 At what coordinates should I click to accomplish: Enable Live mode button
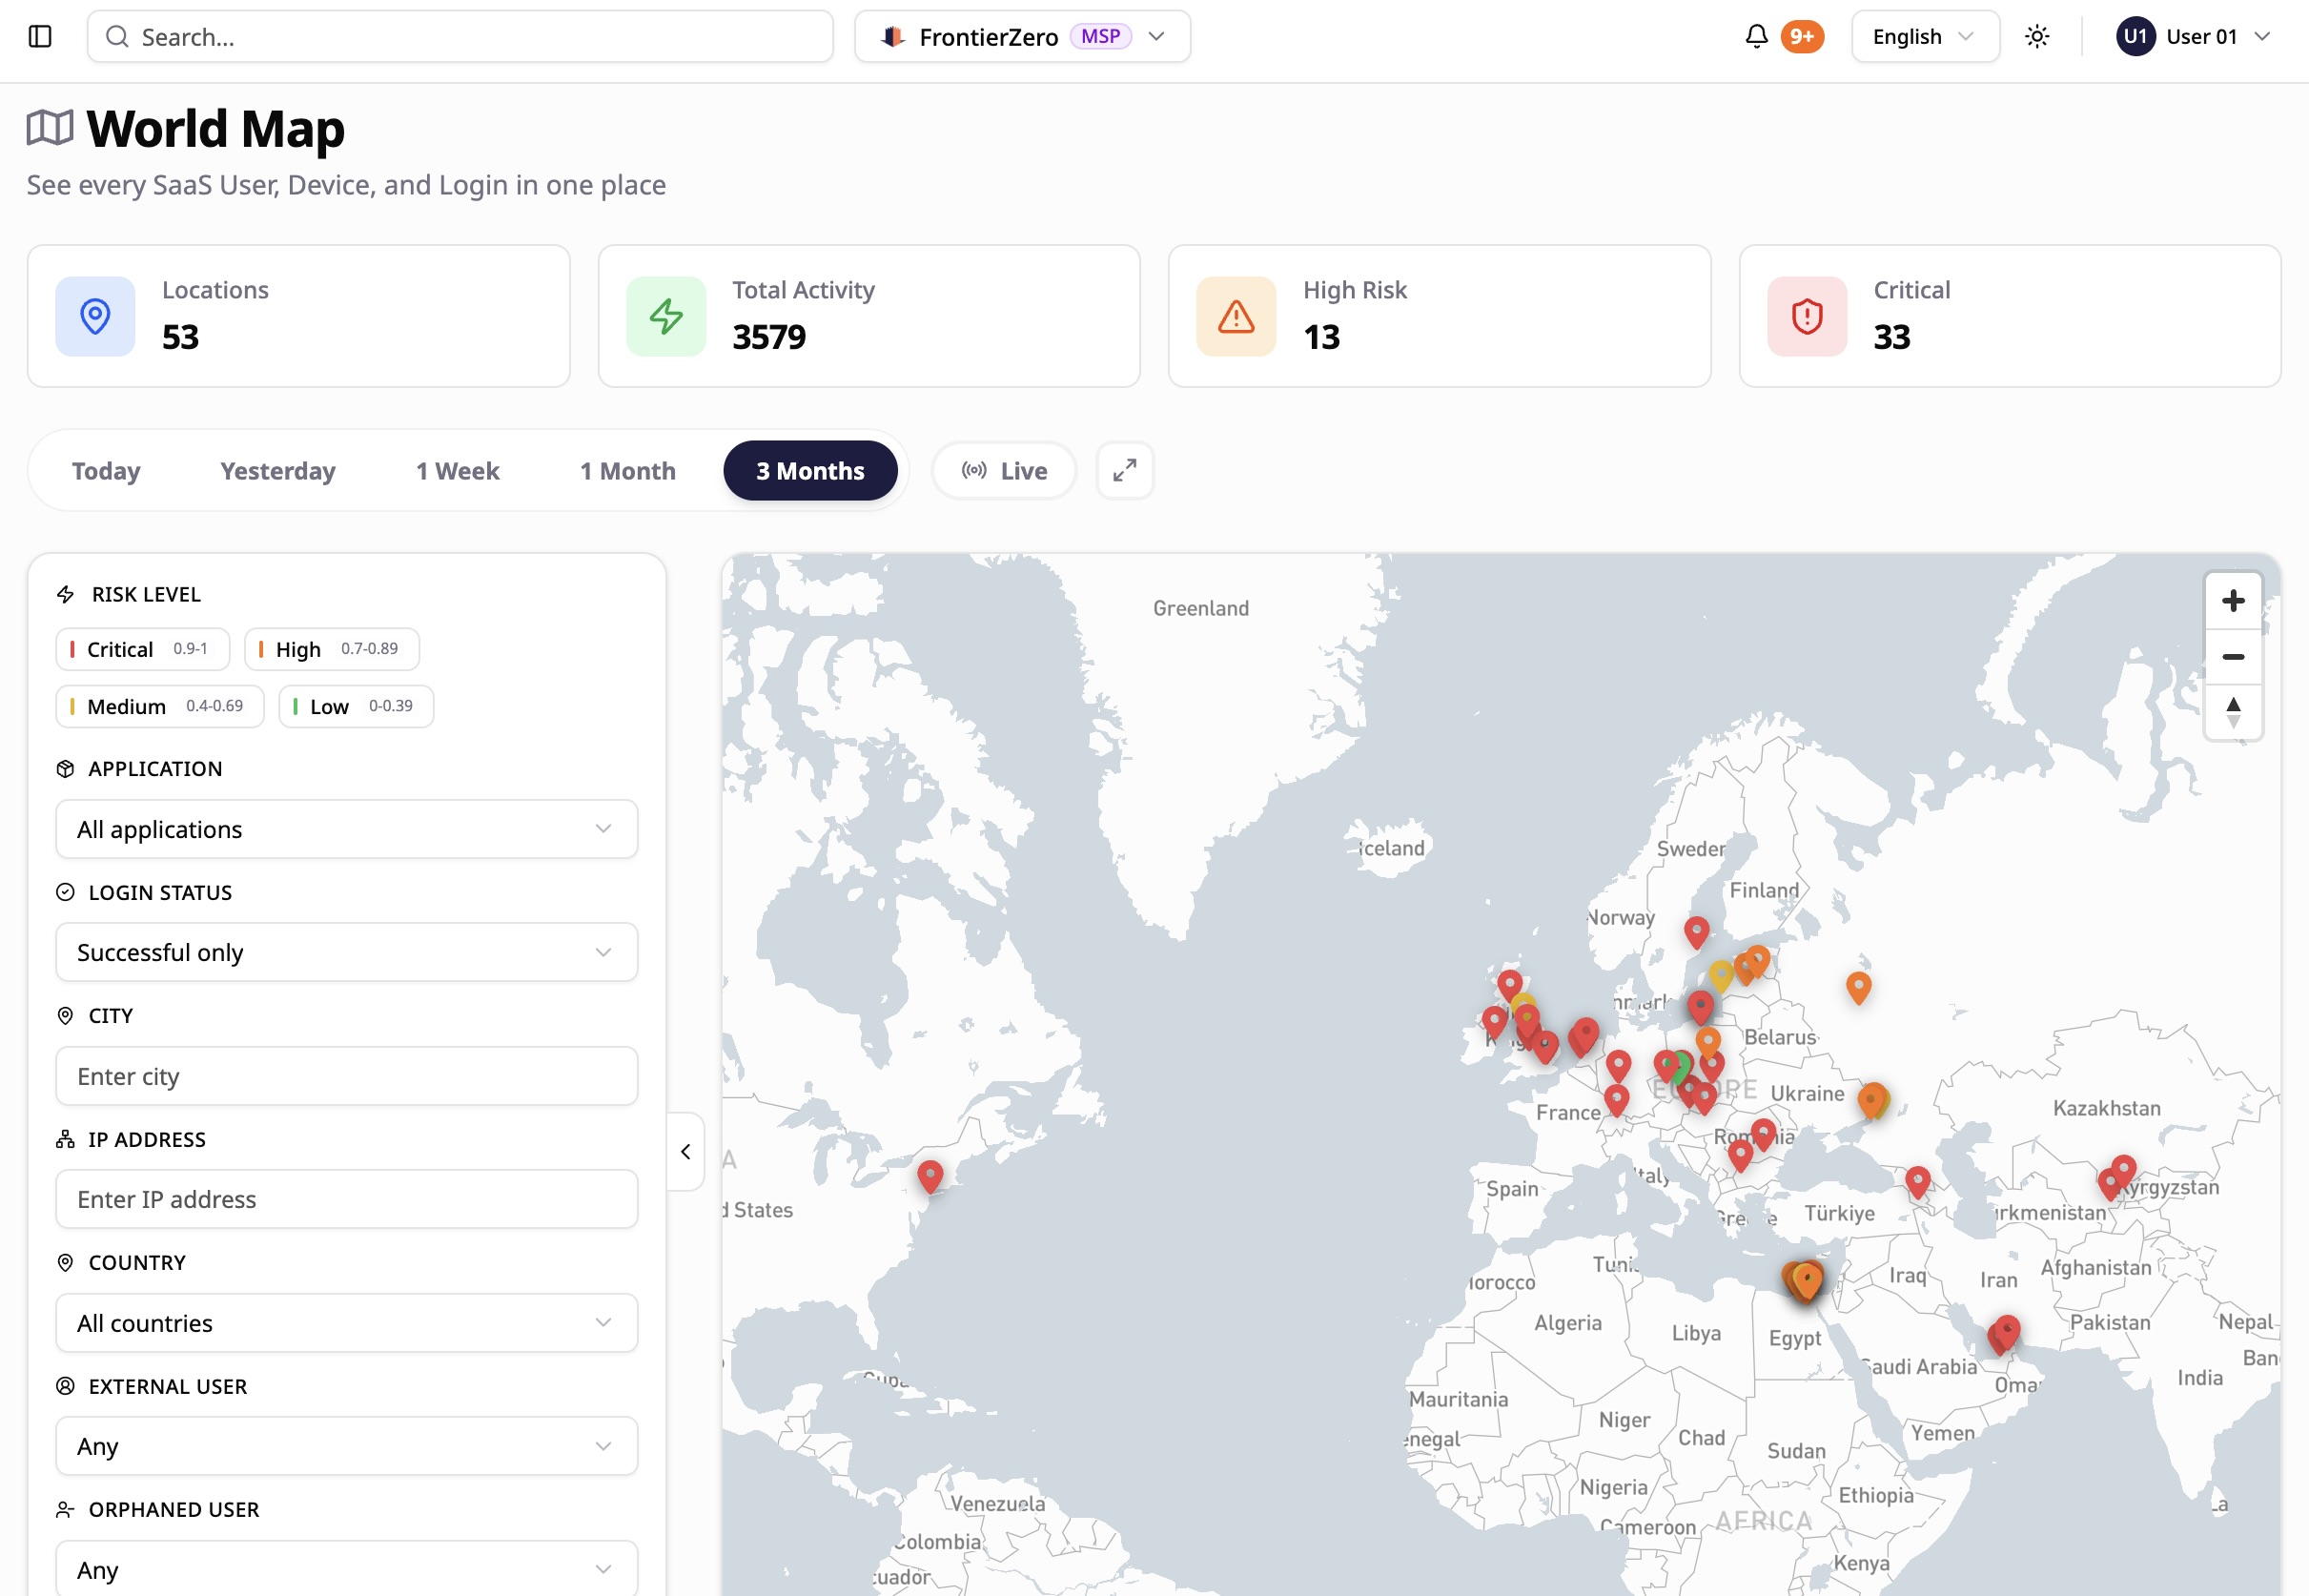coord(1004,471)
